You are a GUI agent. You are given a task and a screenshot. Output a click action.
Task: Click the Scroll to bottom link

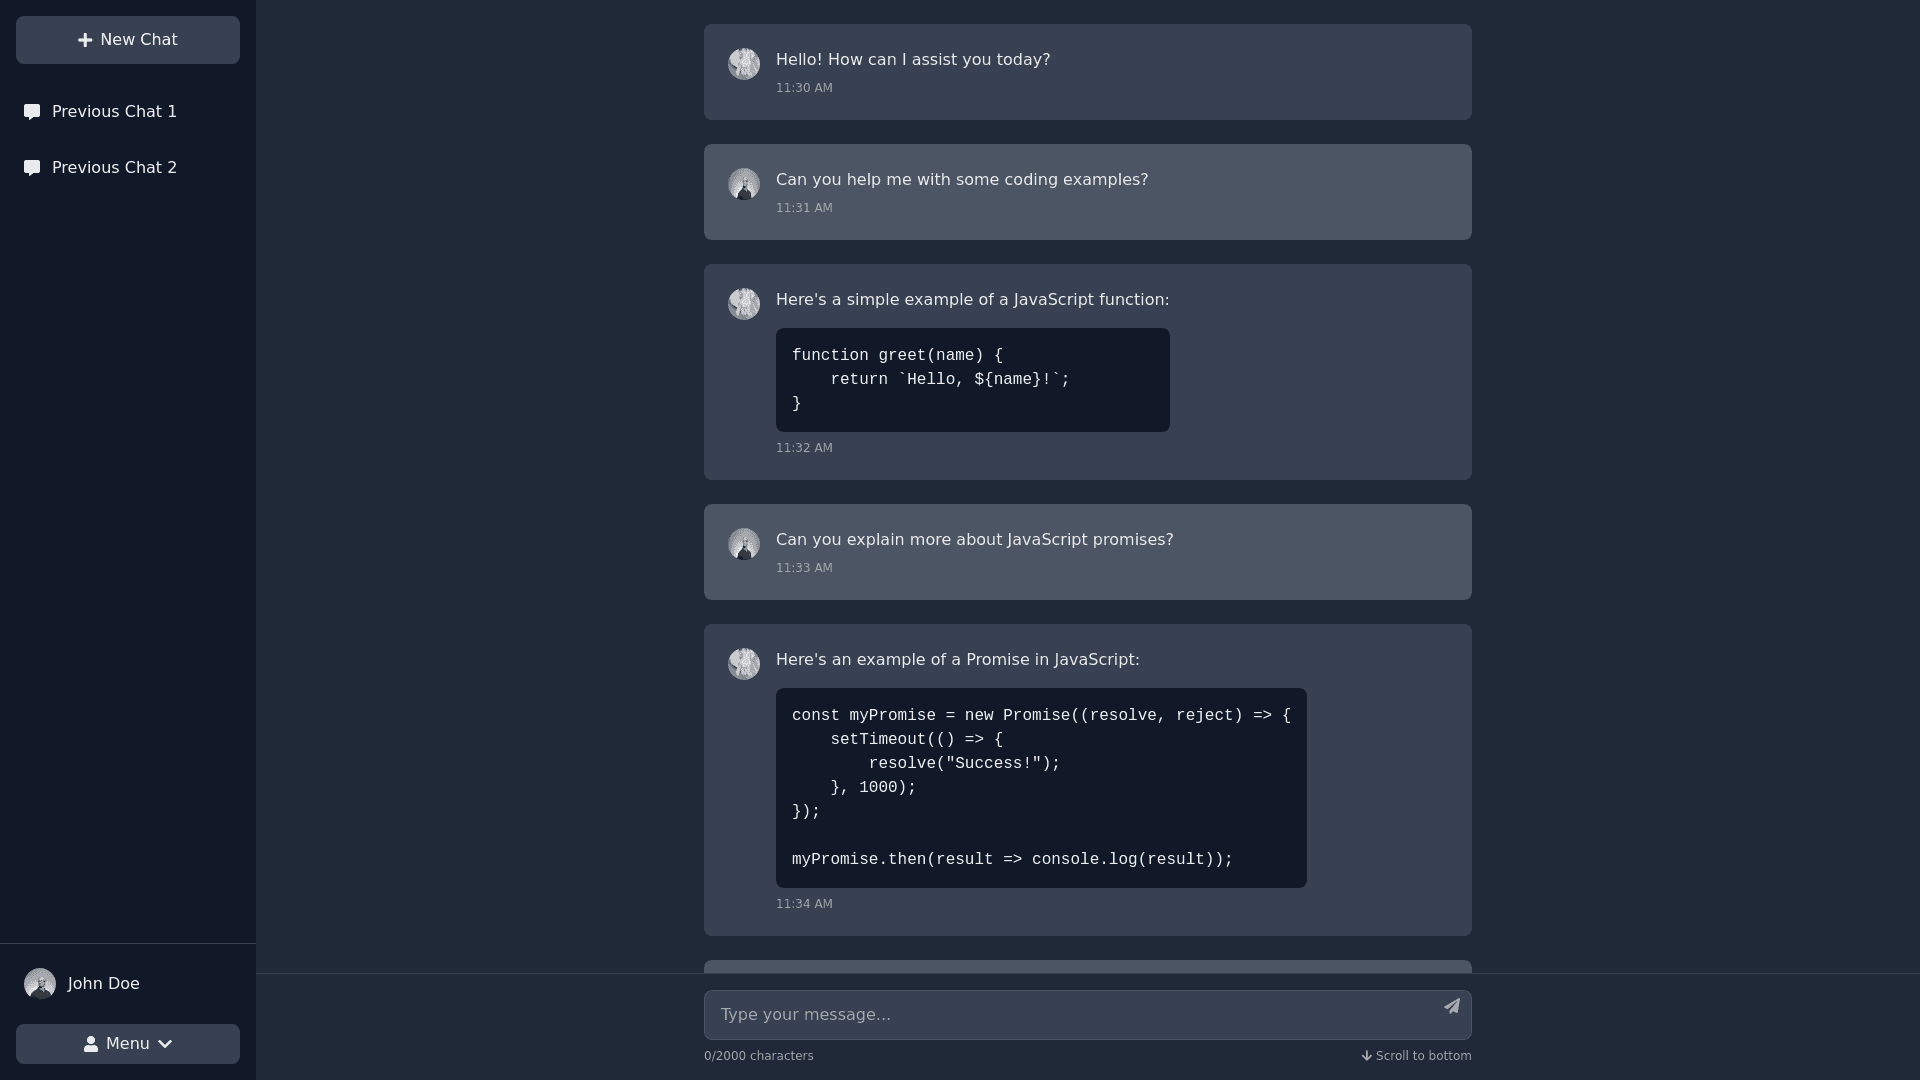(x=1423, y=1056)
